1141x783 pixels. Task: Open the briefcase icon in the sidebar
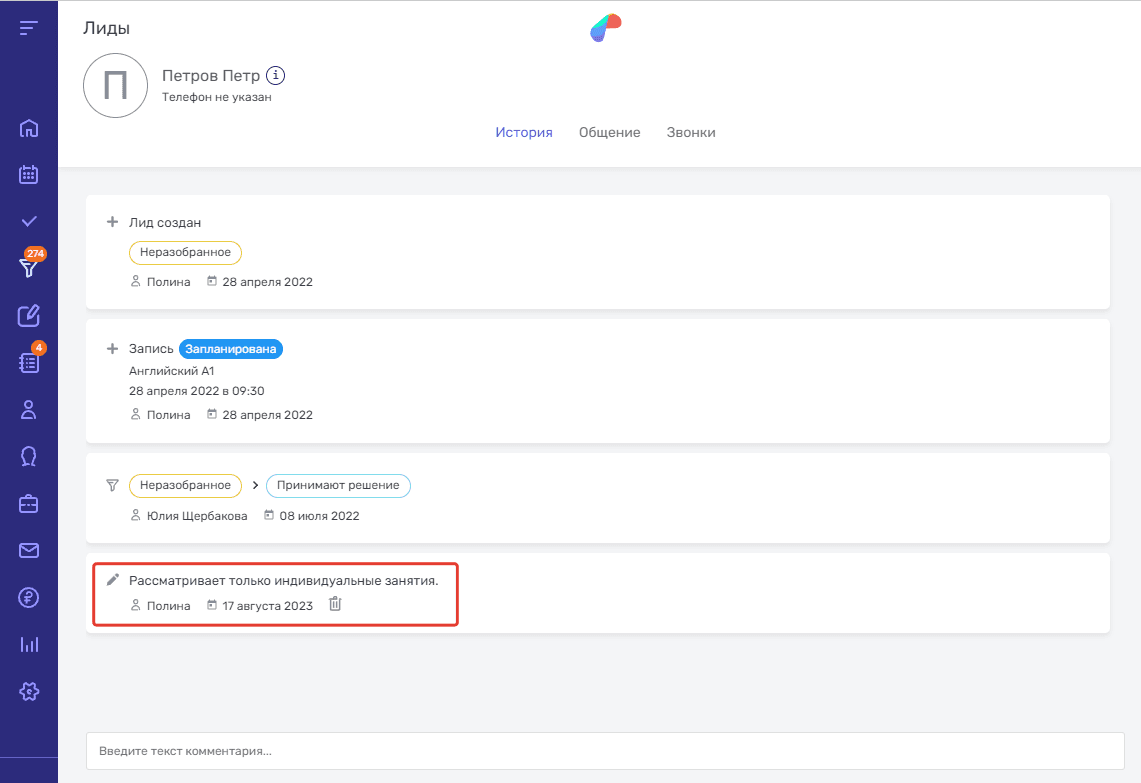[29, 504]
